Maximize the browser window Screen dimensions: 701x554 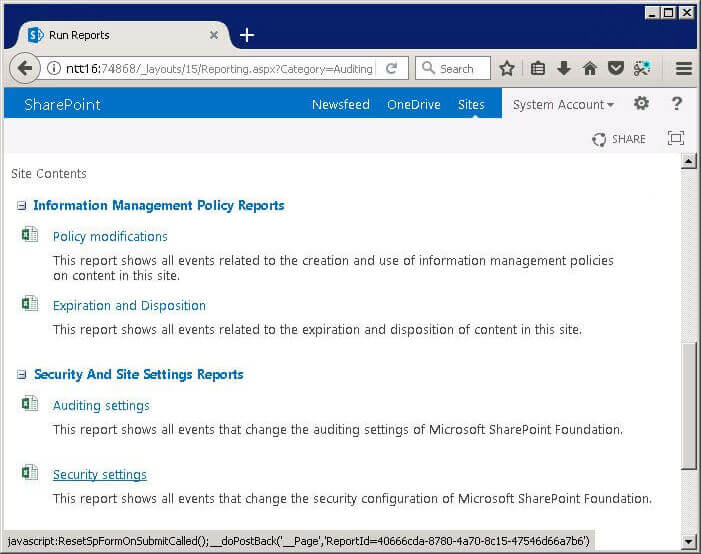coord(668,13)
